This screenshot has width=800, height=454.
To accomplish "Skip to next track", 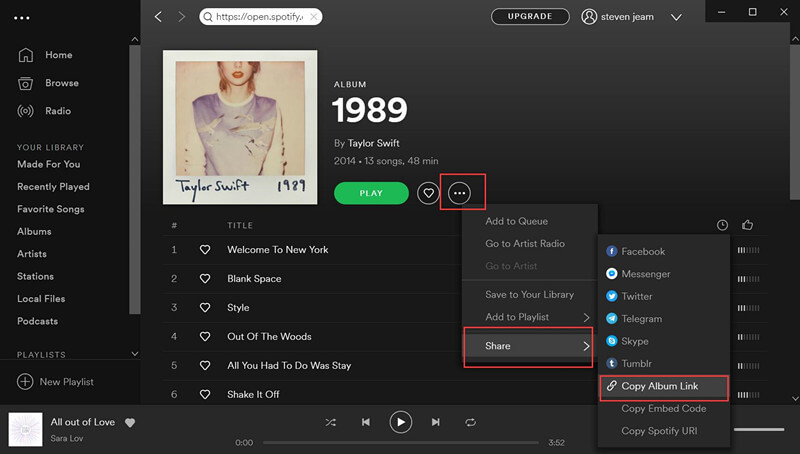I will 435,422.
